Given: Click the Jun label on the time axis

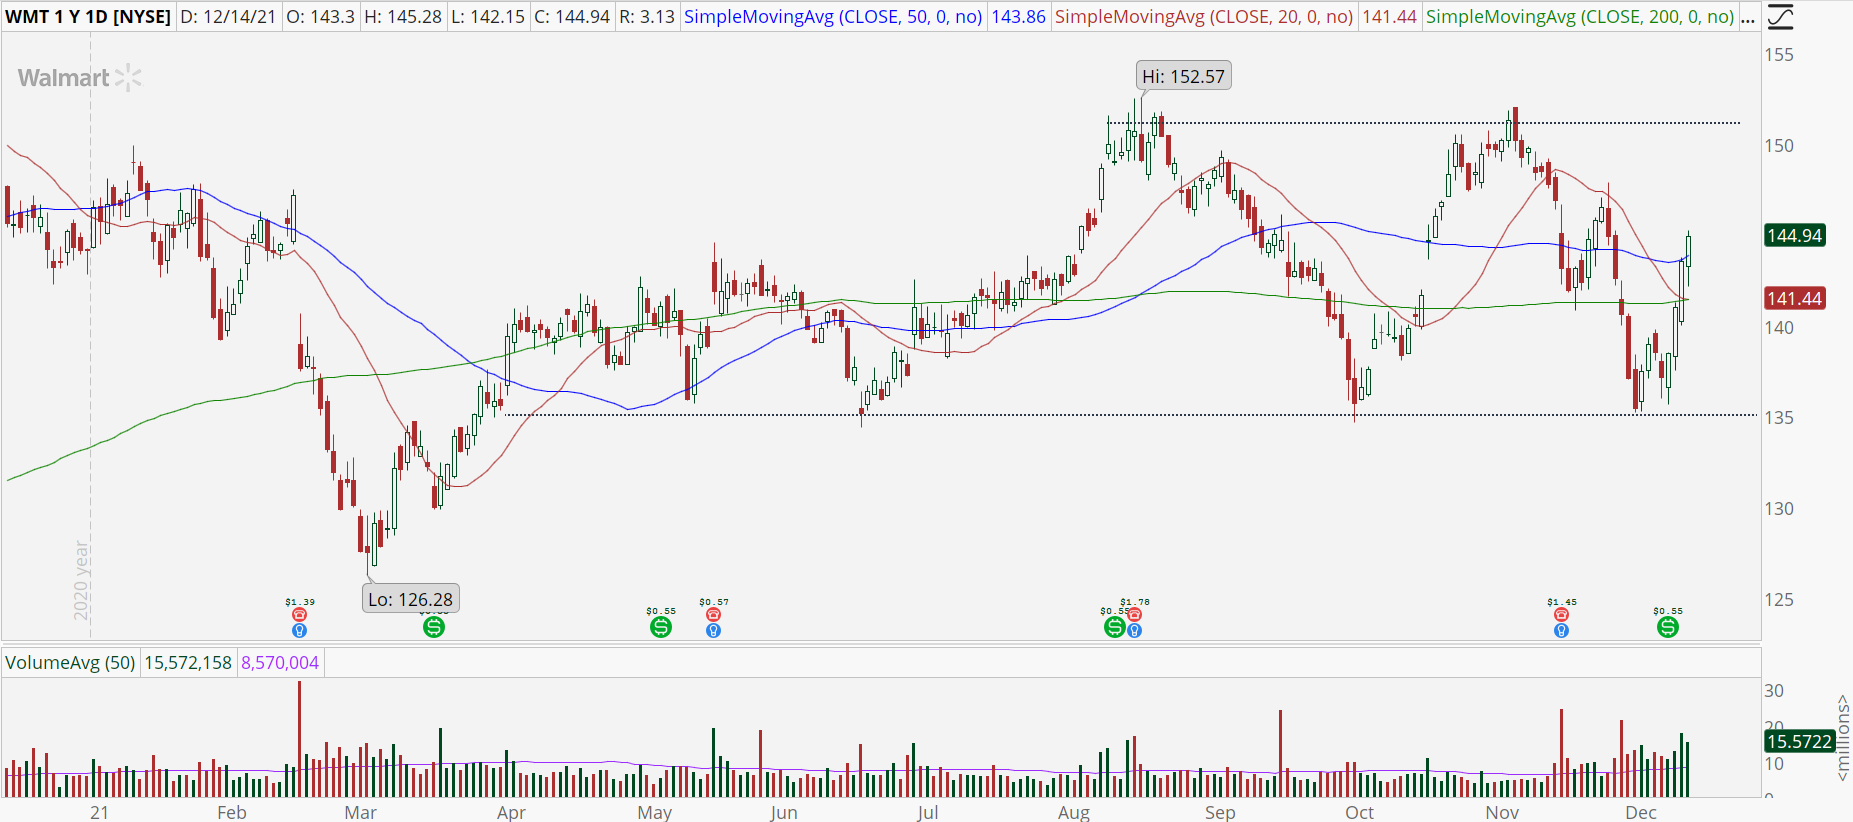Looking at the screenshot, I should coord(784,812).
